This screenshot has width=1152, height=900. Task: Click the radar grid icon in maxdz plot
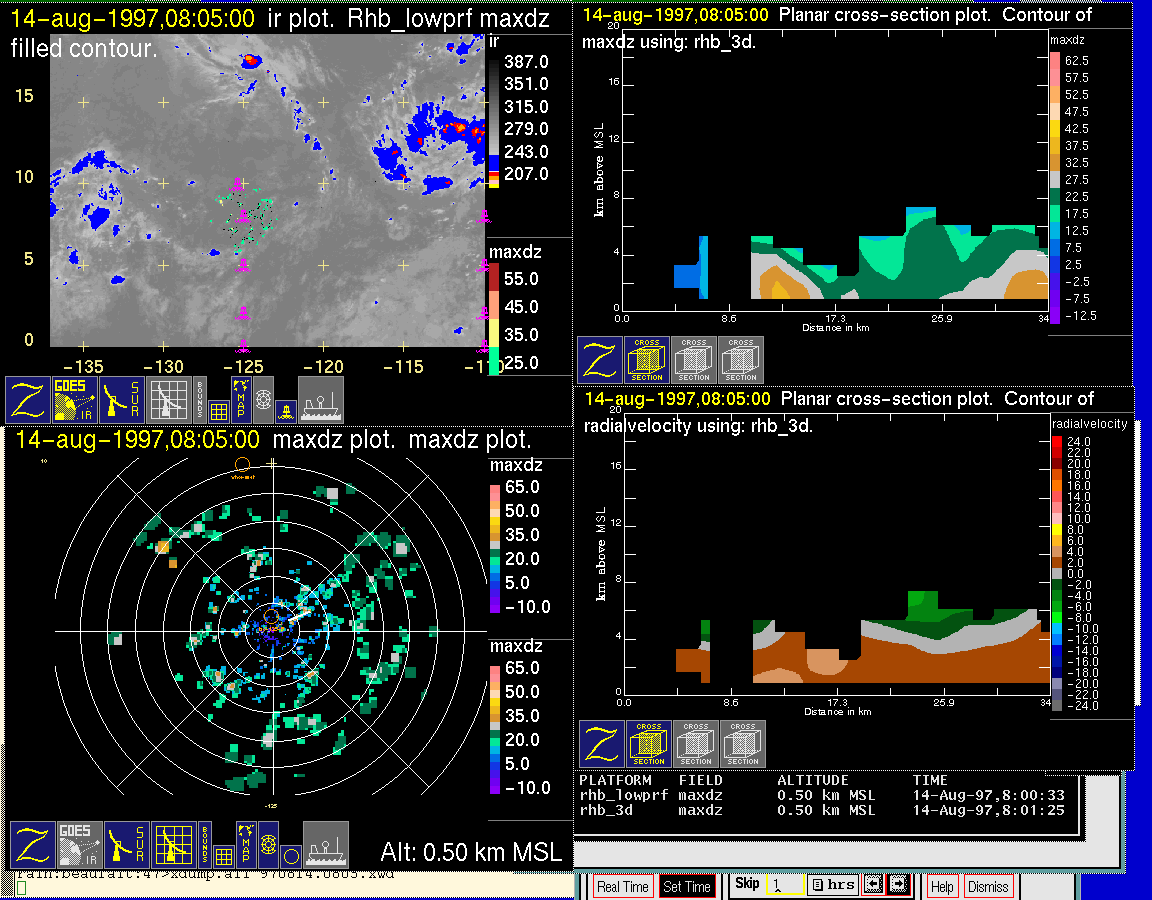(171, 845)
